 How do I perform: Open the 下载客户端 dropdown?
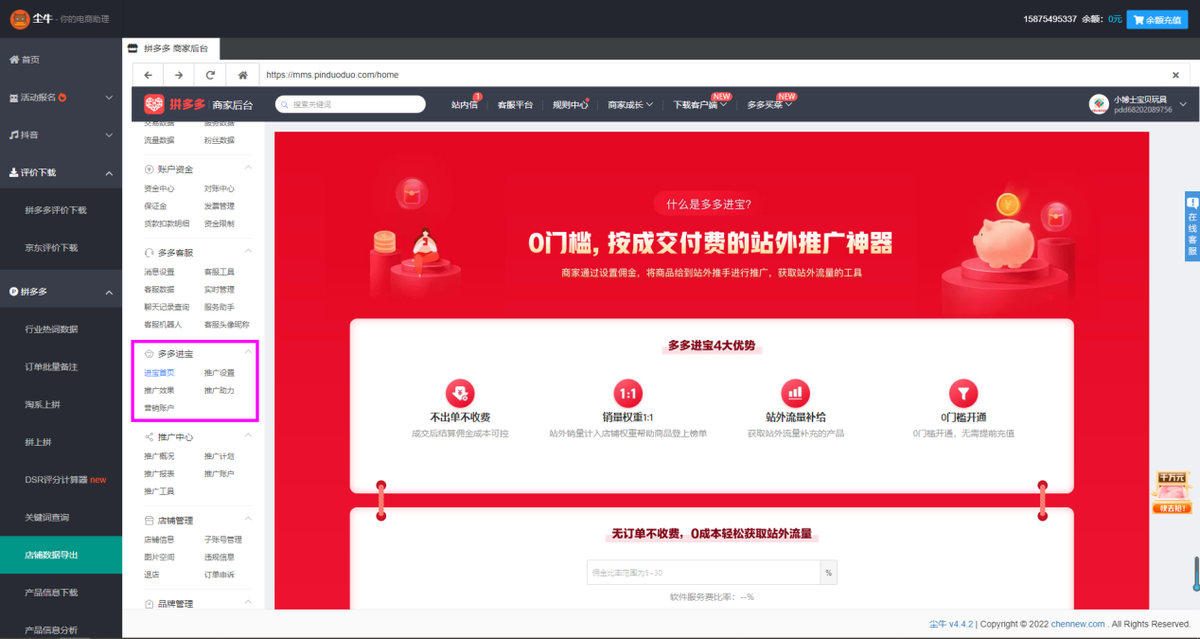[699, 104]
